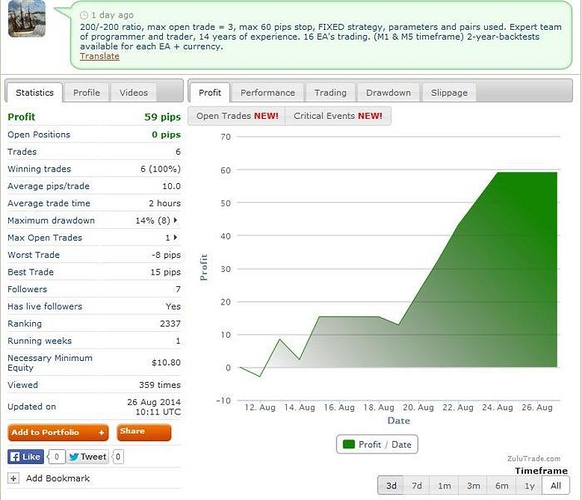Select the 3d timeframe button

(391, 486)
